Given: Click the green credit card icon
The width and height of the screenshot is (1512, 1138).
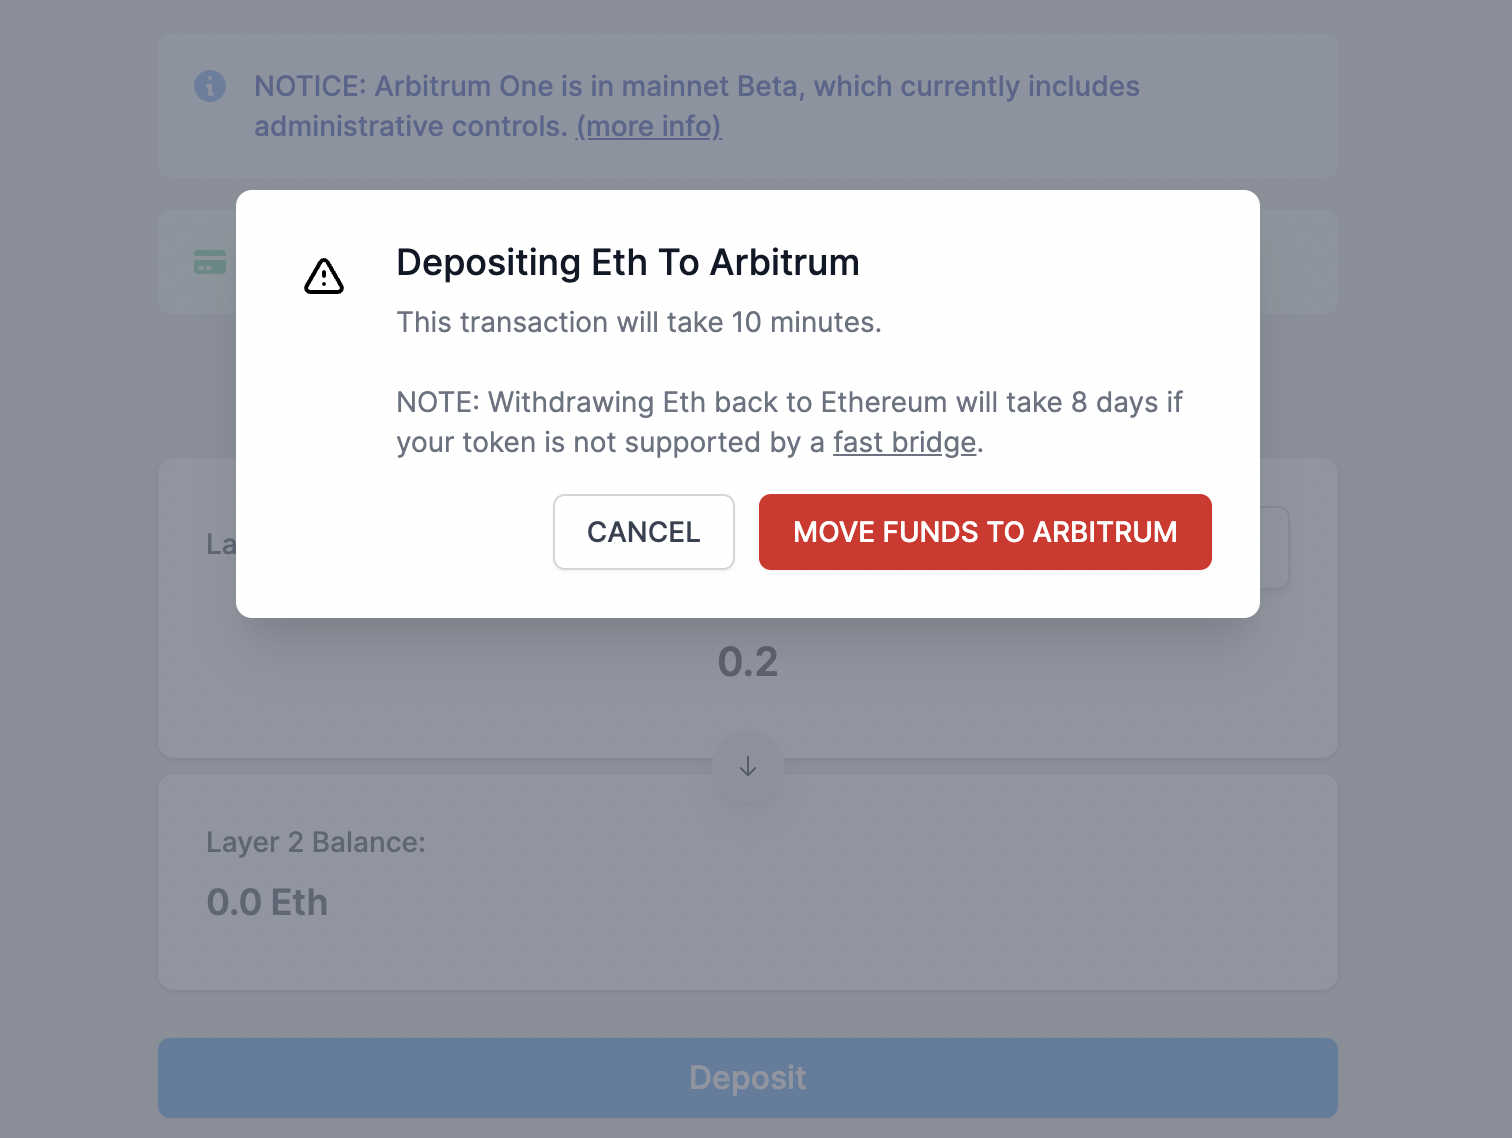Looking at the screenshot, I should (x=210, y=262).
